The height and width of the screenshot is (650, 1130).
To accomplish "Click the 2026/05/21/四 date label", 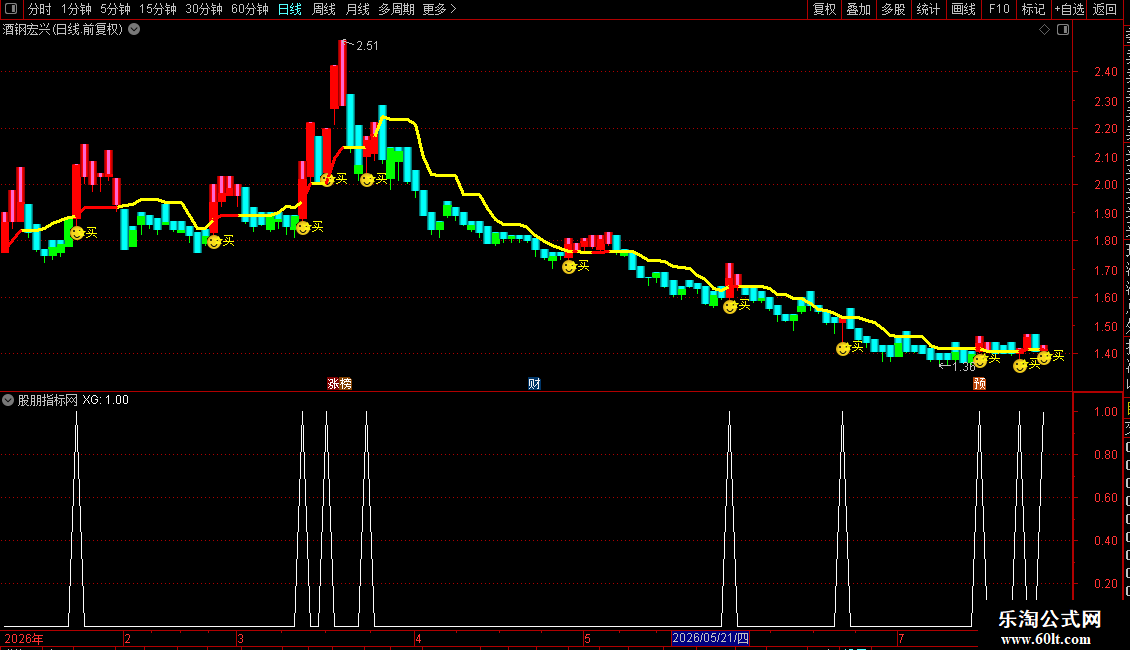I will pos(711,638).
